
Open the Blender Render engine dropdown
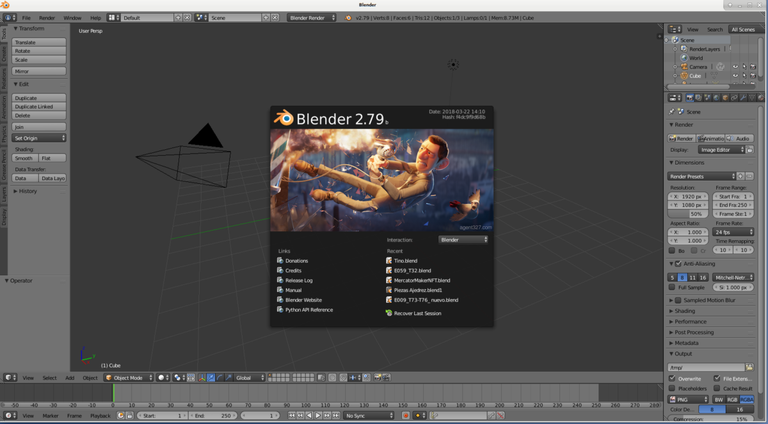tap(312, 18)
